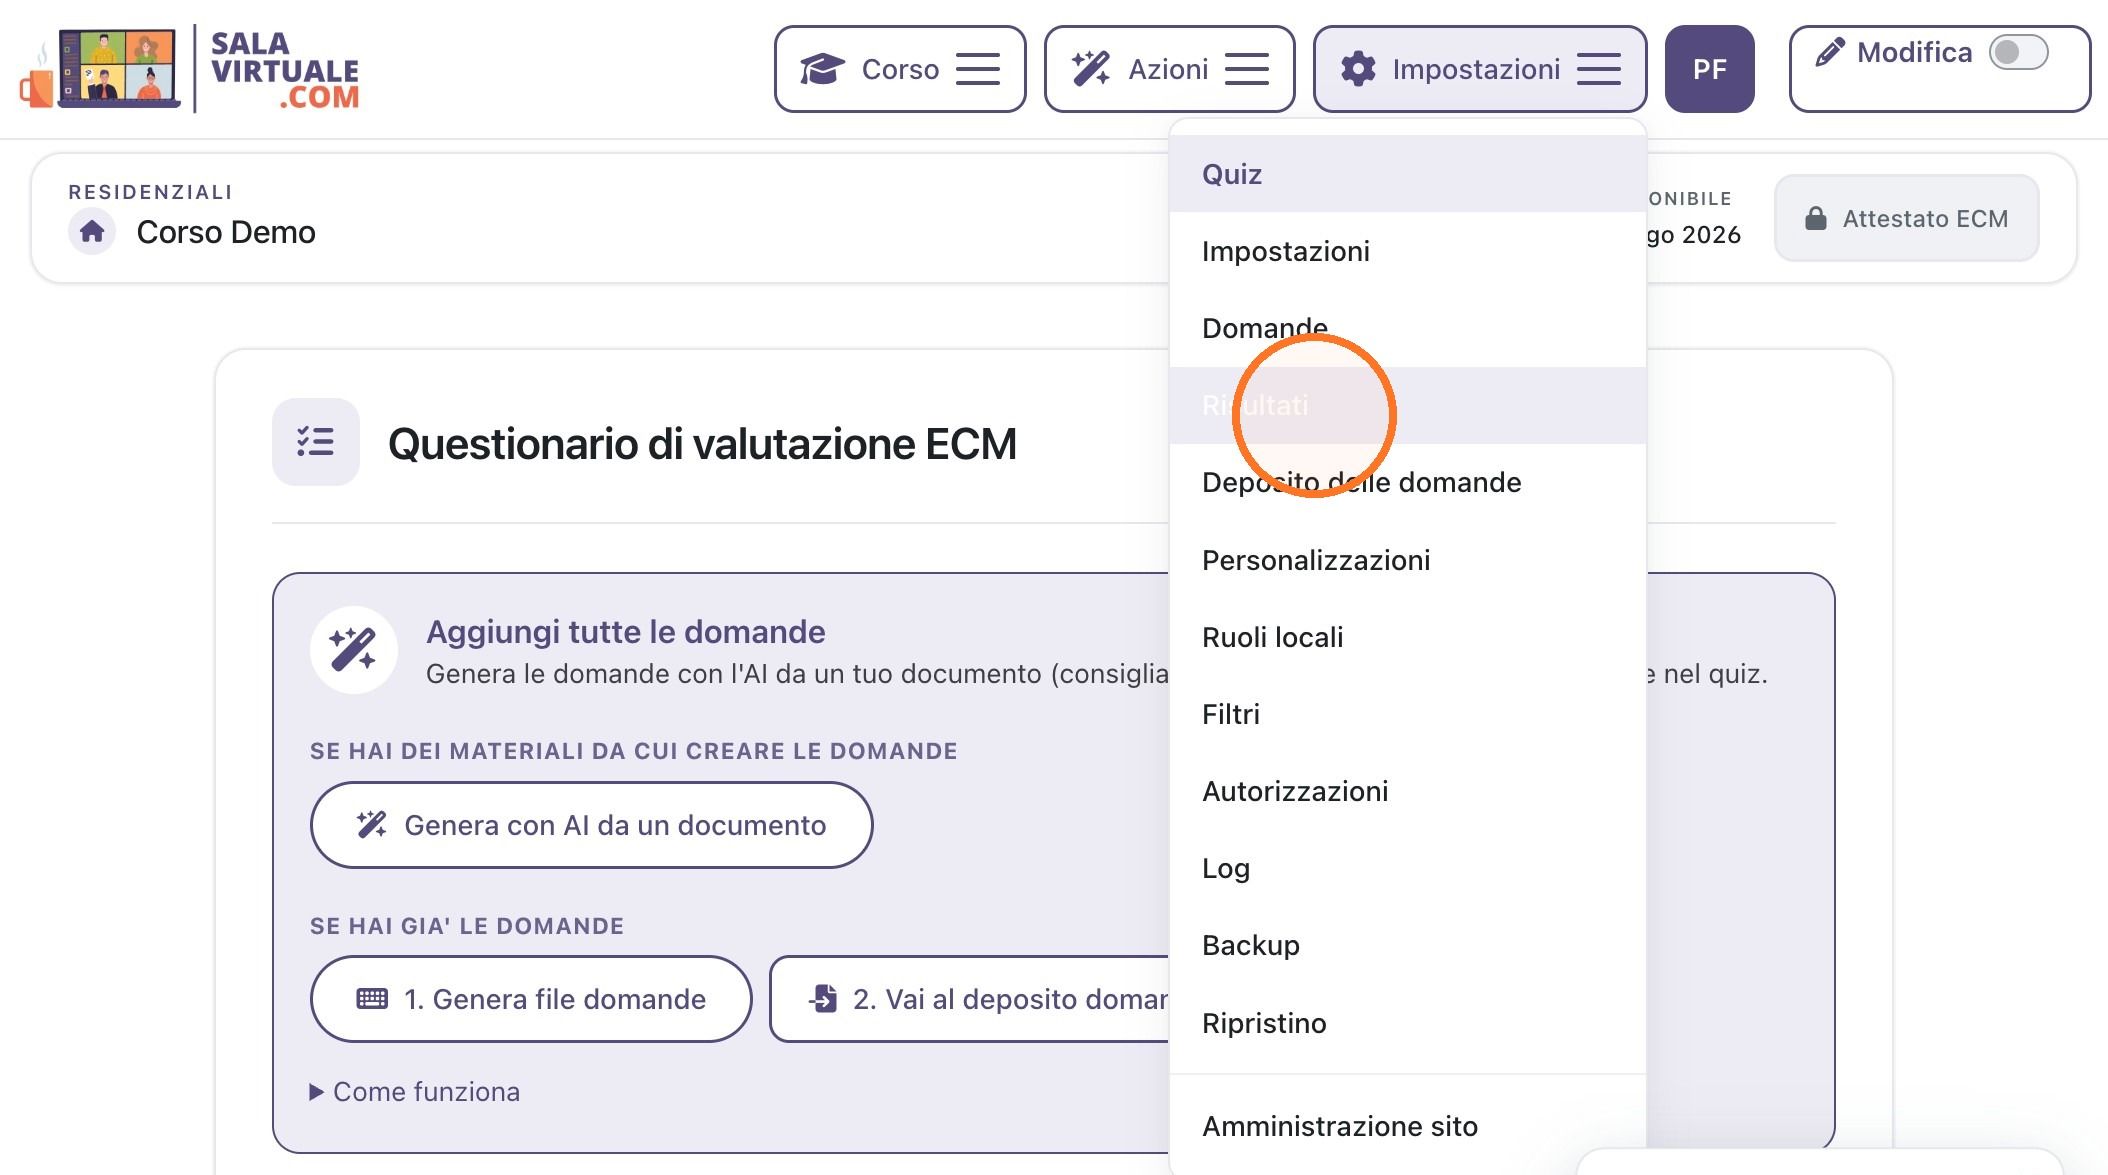Open Autorizzazioni menu entry
Viewport: 2108px width, 1175px height.
point(1407,791)
